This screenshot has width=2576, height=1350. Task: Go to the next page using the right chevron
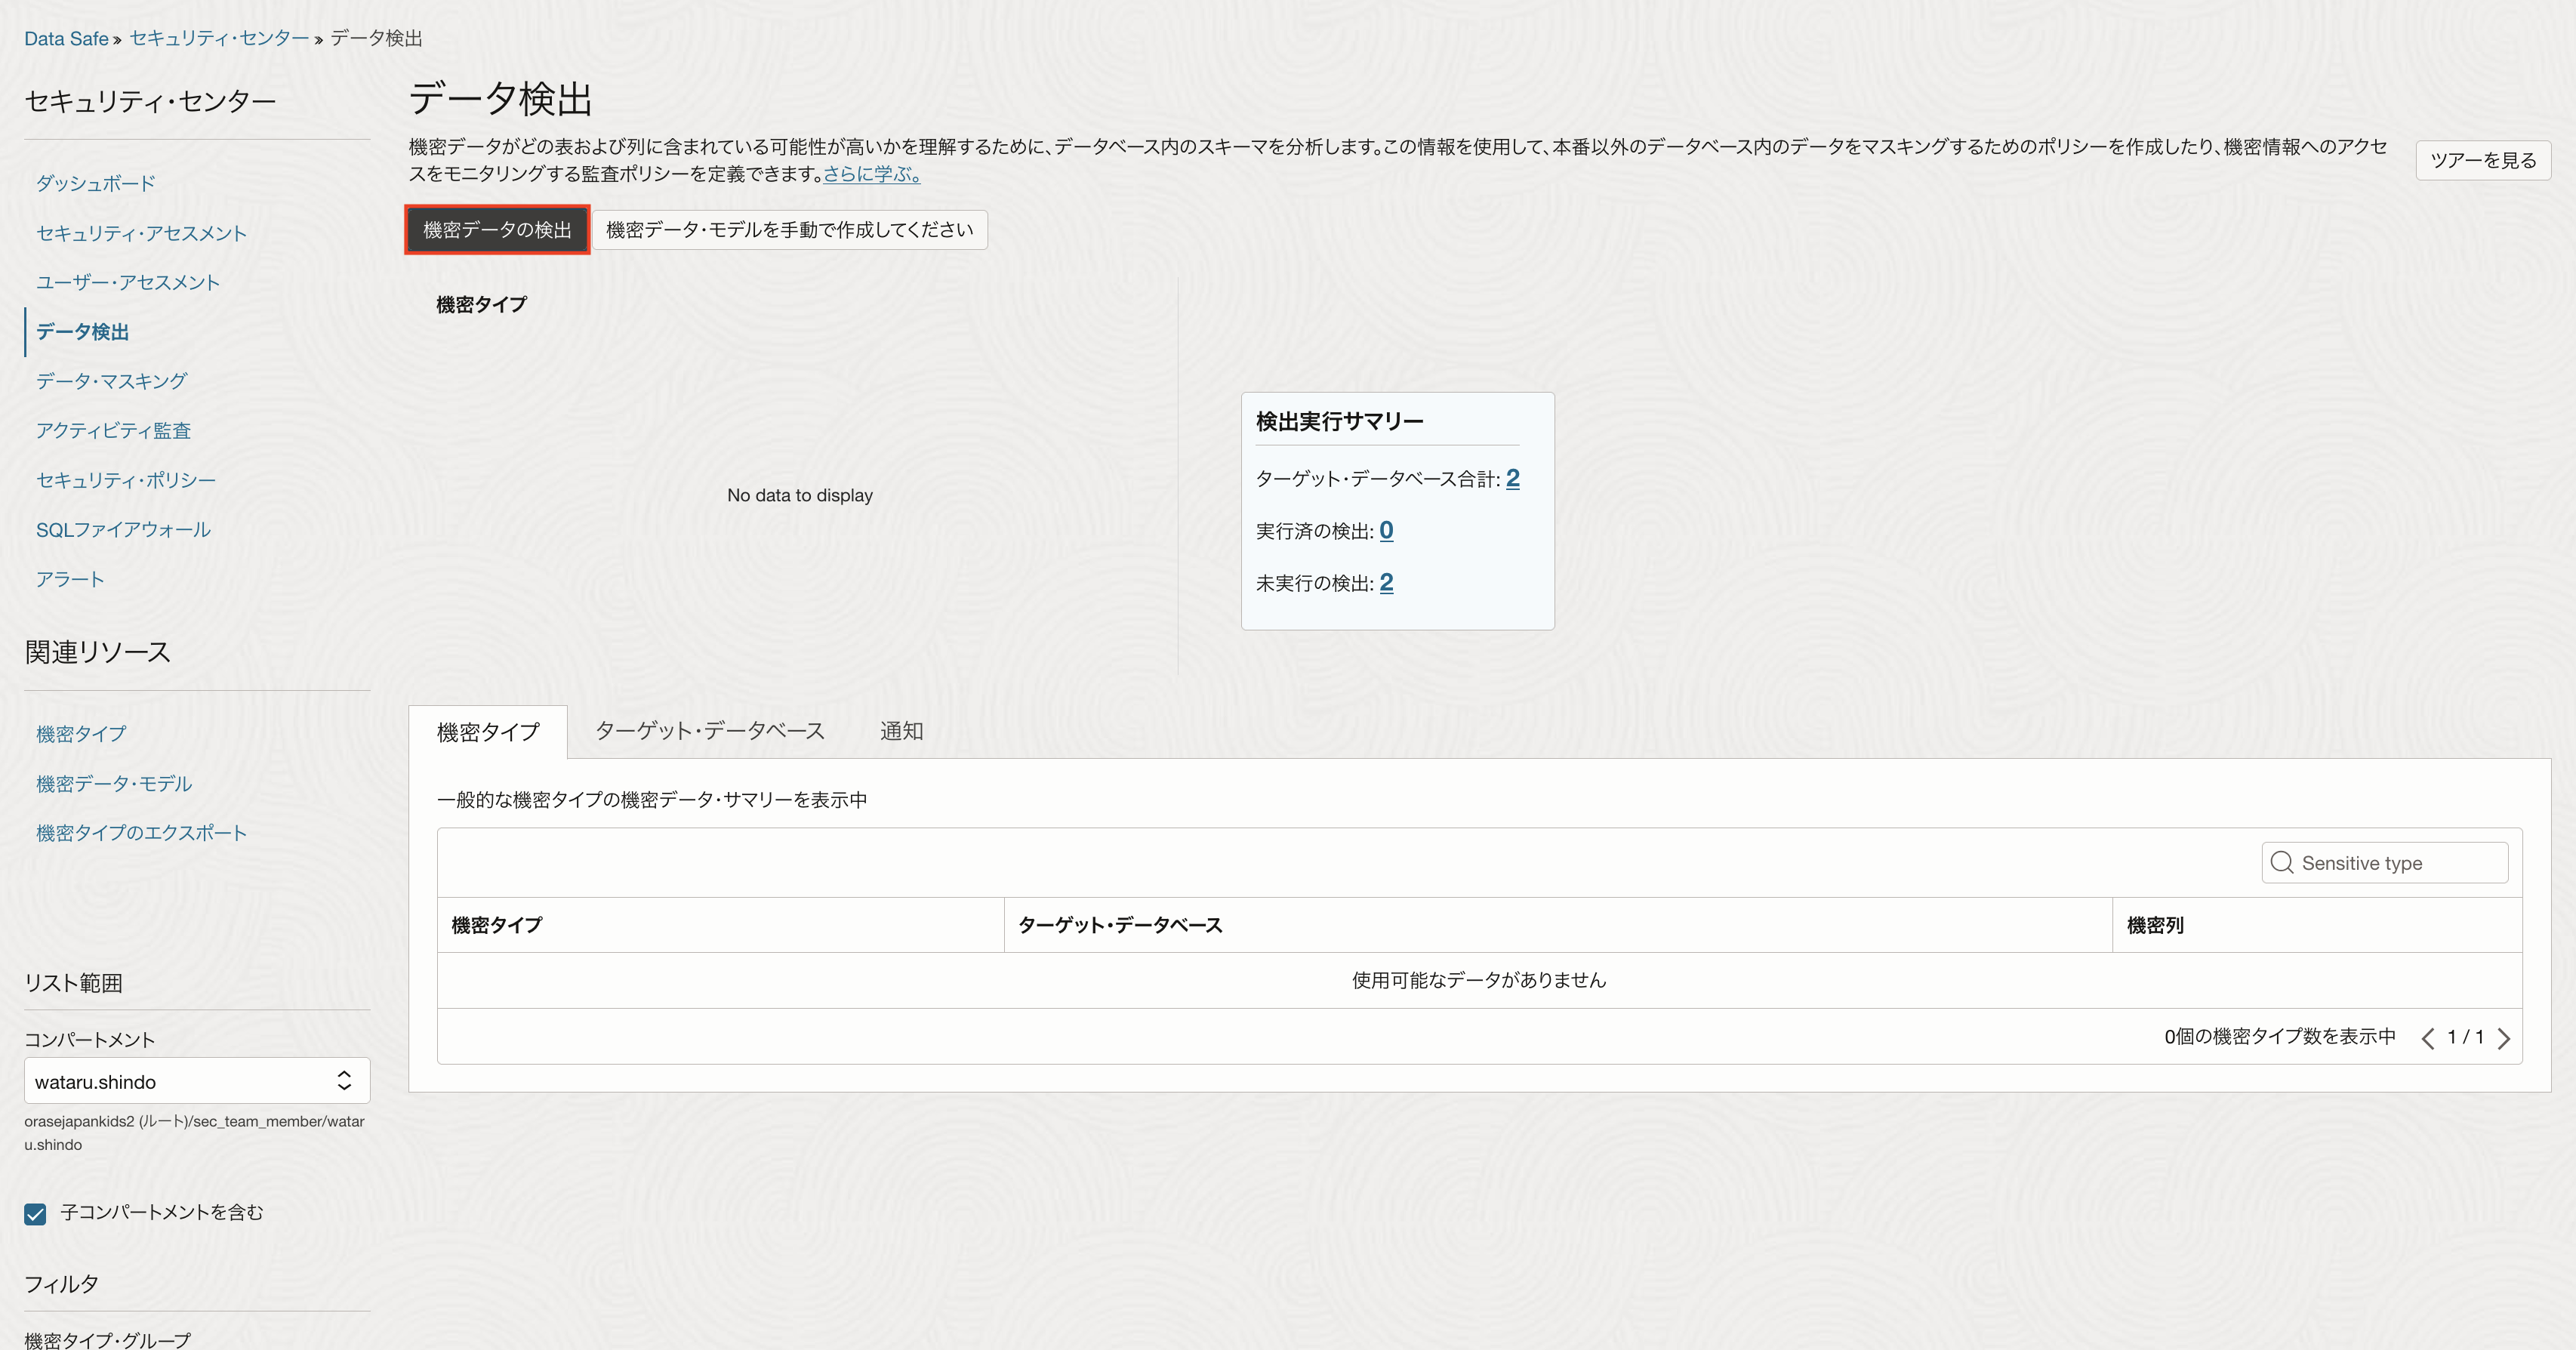coord(2505,1038)
